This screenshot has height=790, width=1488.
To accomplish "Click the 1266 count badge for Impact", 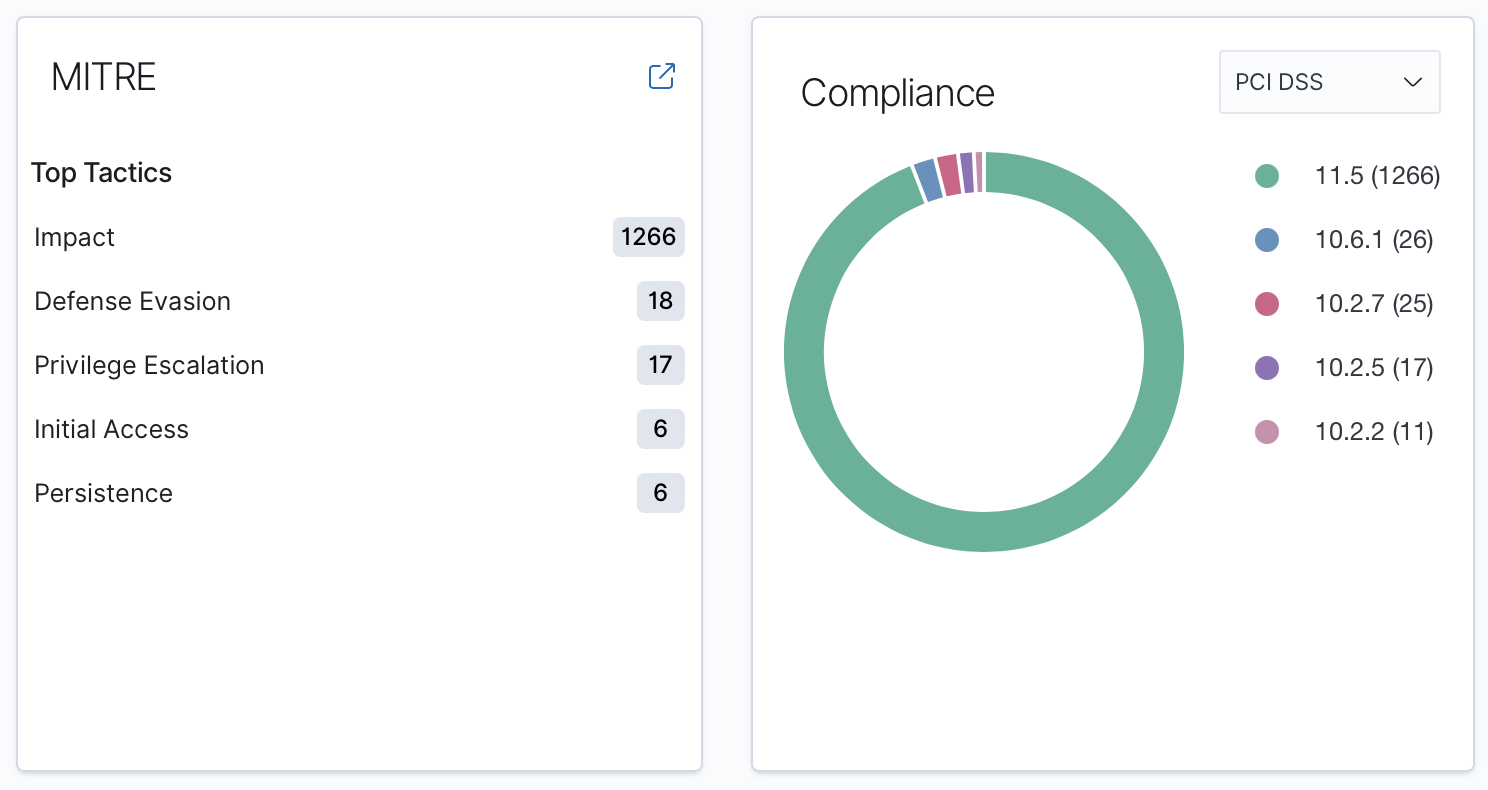I will (648, 237).
